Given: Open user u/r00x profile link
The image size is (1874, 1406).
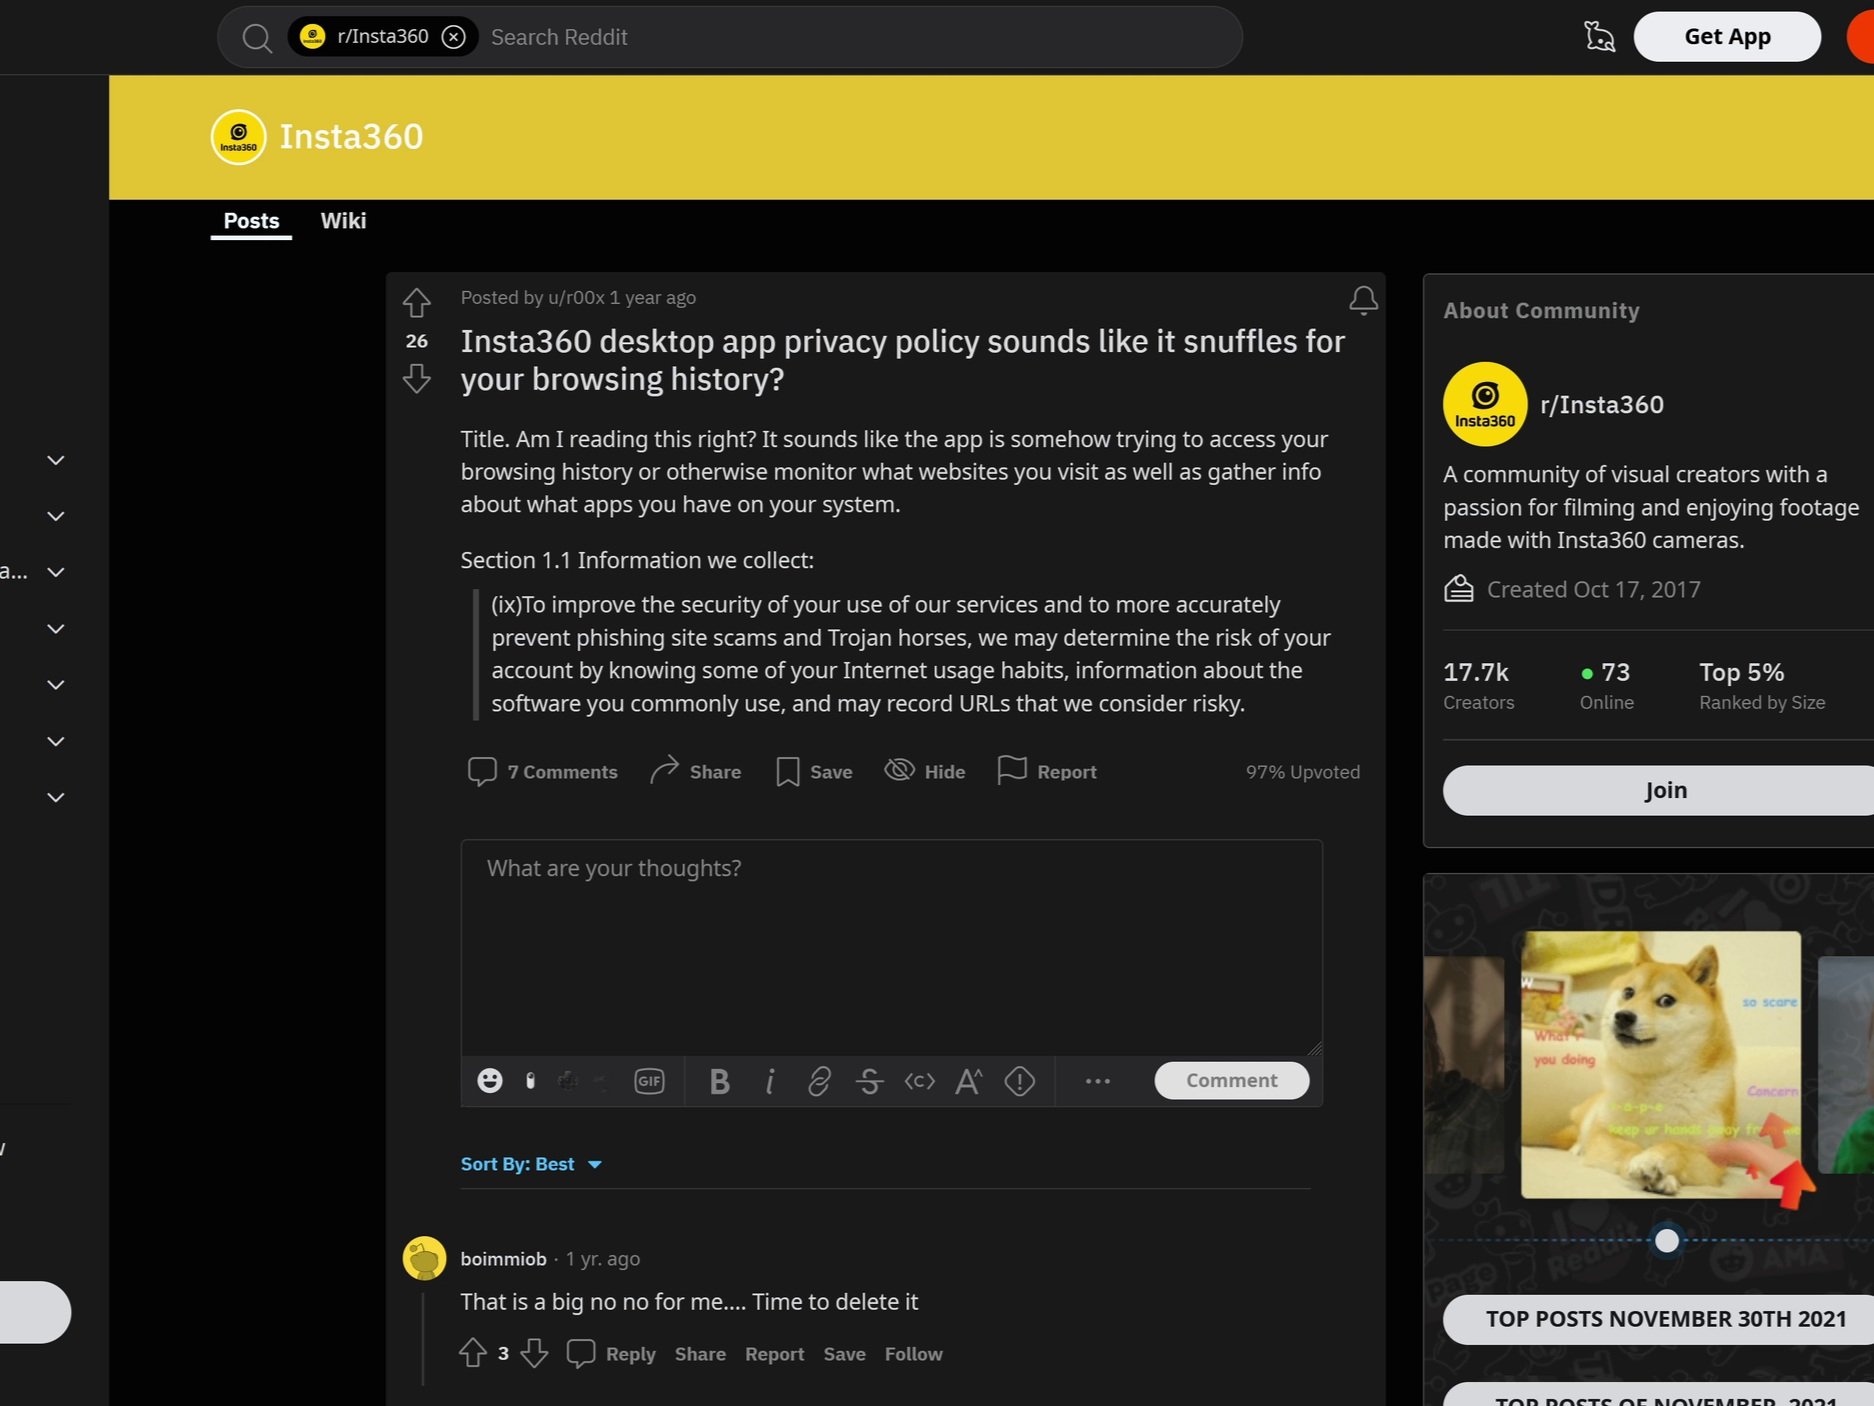Looking at the screenshot, I should (x=576, y=298).
